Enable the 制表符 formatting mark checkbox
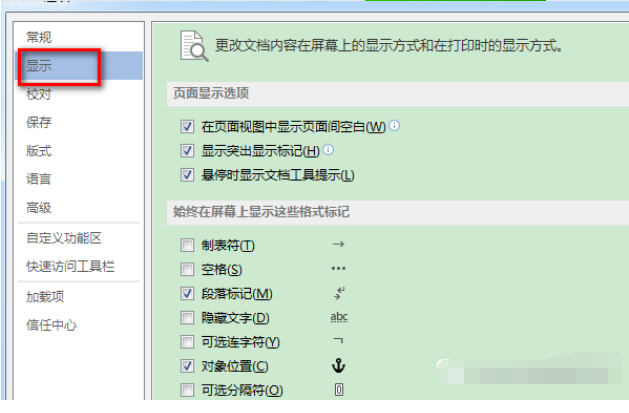This screenshot has height=413, width=629. pyautogui.click(x=187, y=245)
